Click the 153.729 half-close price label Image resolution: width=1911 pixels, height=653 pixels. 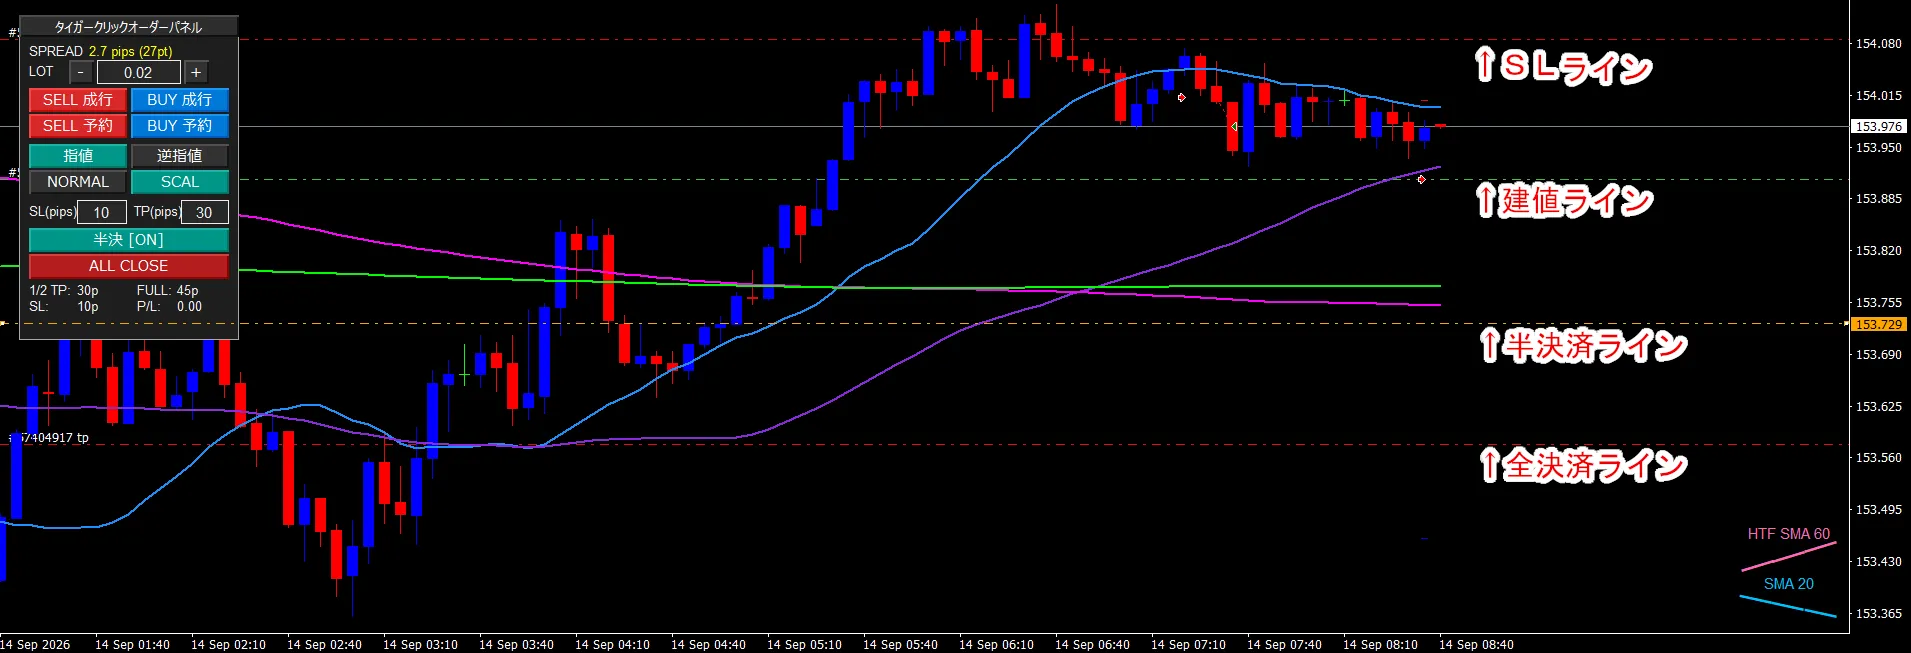pyautogui.click(x=1879, y=324)
